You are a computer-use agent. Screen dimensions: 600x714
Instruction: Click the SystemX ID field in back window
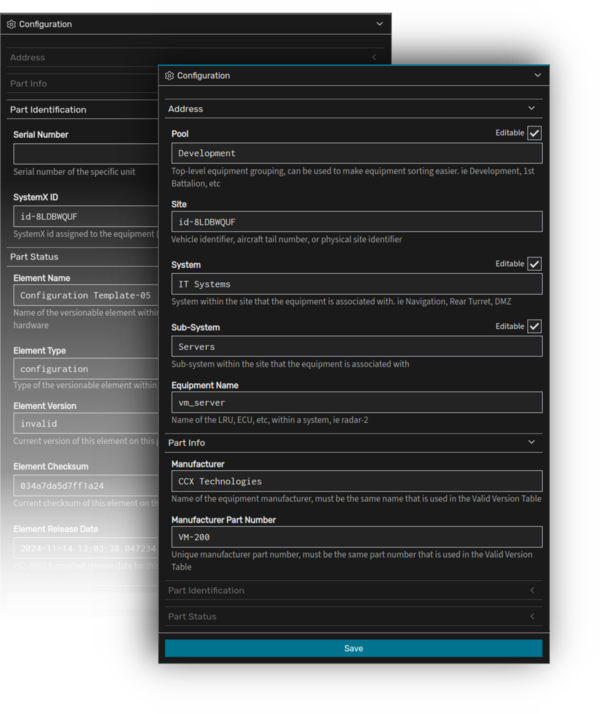[x=86, y=217]
